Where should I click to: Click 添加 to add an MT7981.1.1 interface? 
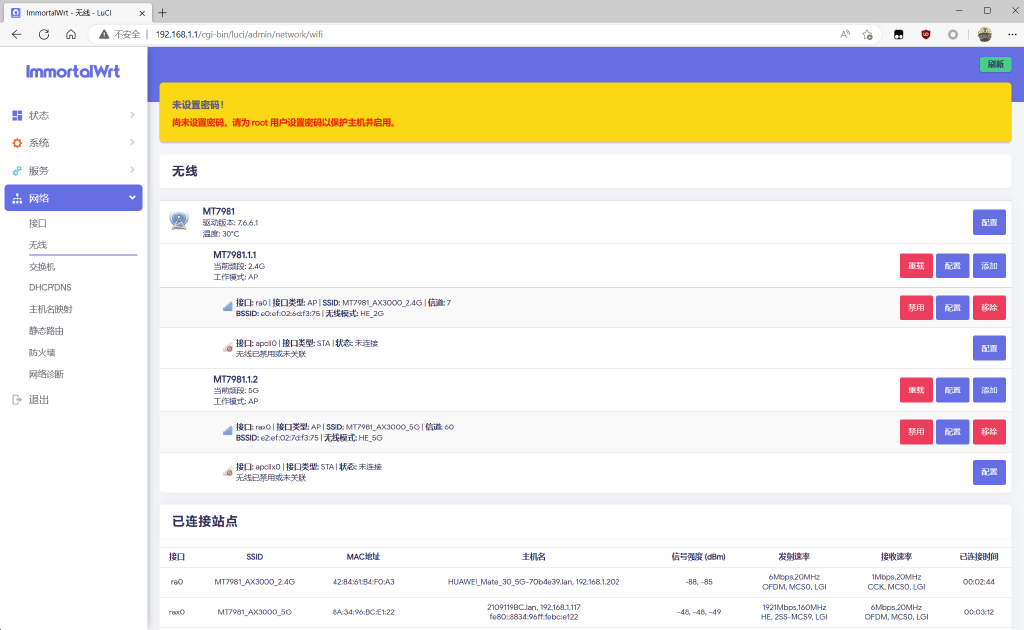(988, 265)
